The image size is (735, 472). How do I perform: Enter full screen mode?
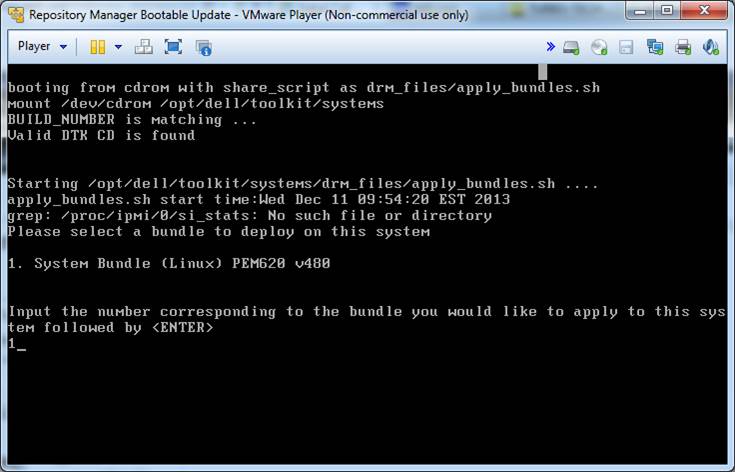173,47
